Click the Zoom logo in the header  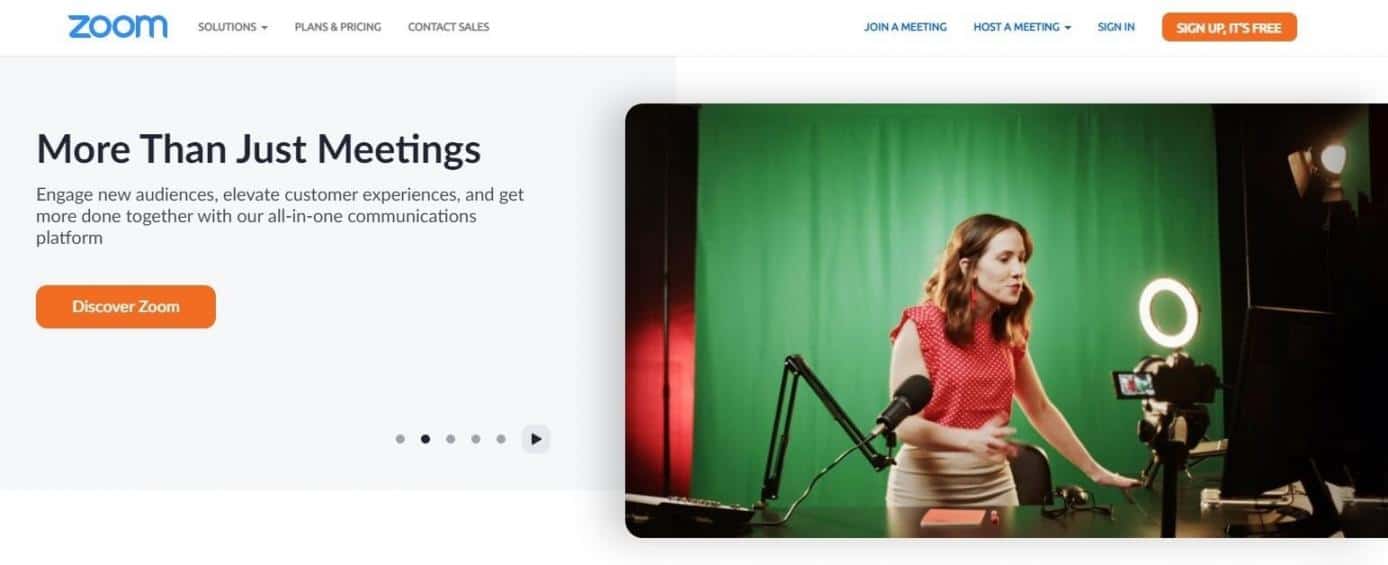click(118, 27)
